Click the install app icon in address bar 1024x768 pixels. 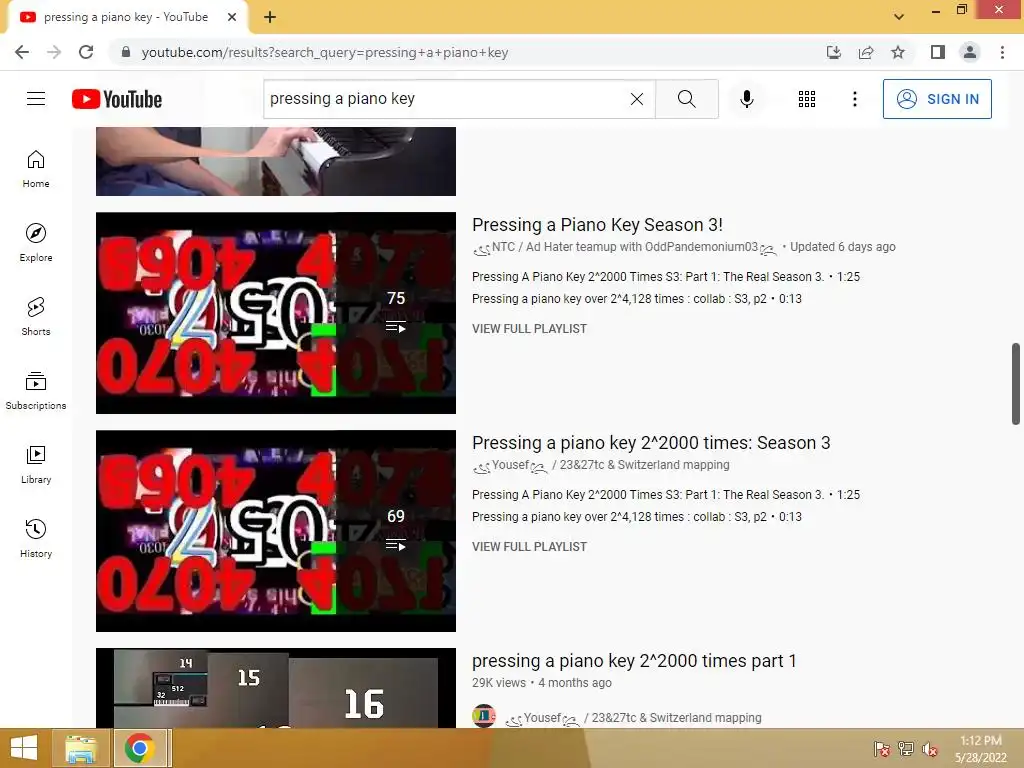point(833,52)
